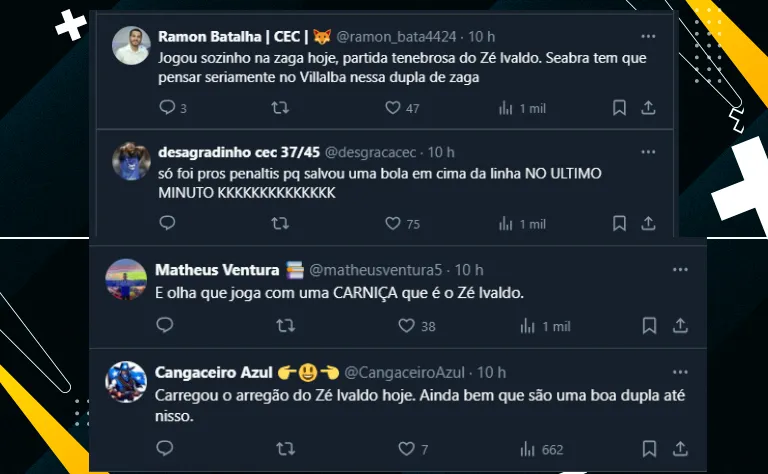This screenshot has height=474, width=768.
Task: View analytics of desagradinho cec's tweet
Action: [x=506, y=224]
